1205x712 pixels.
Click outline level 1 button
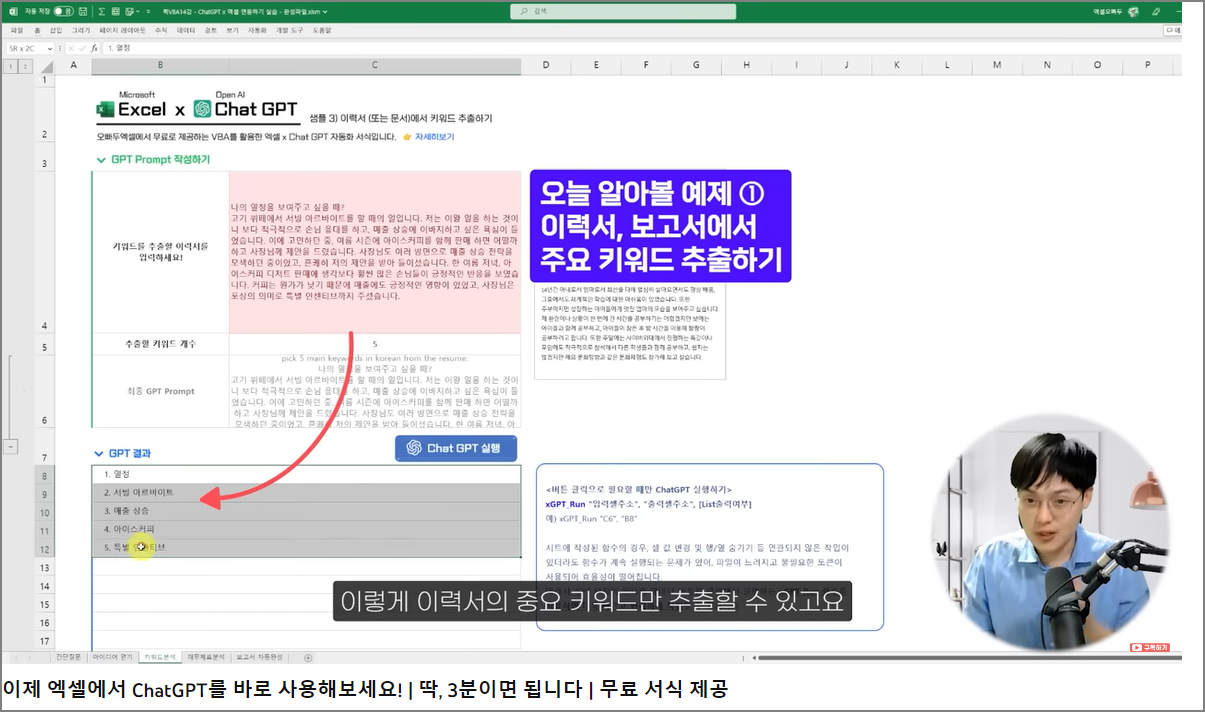(x=11, y=66)
